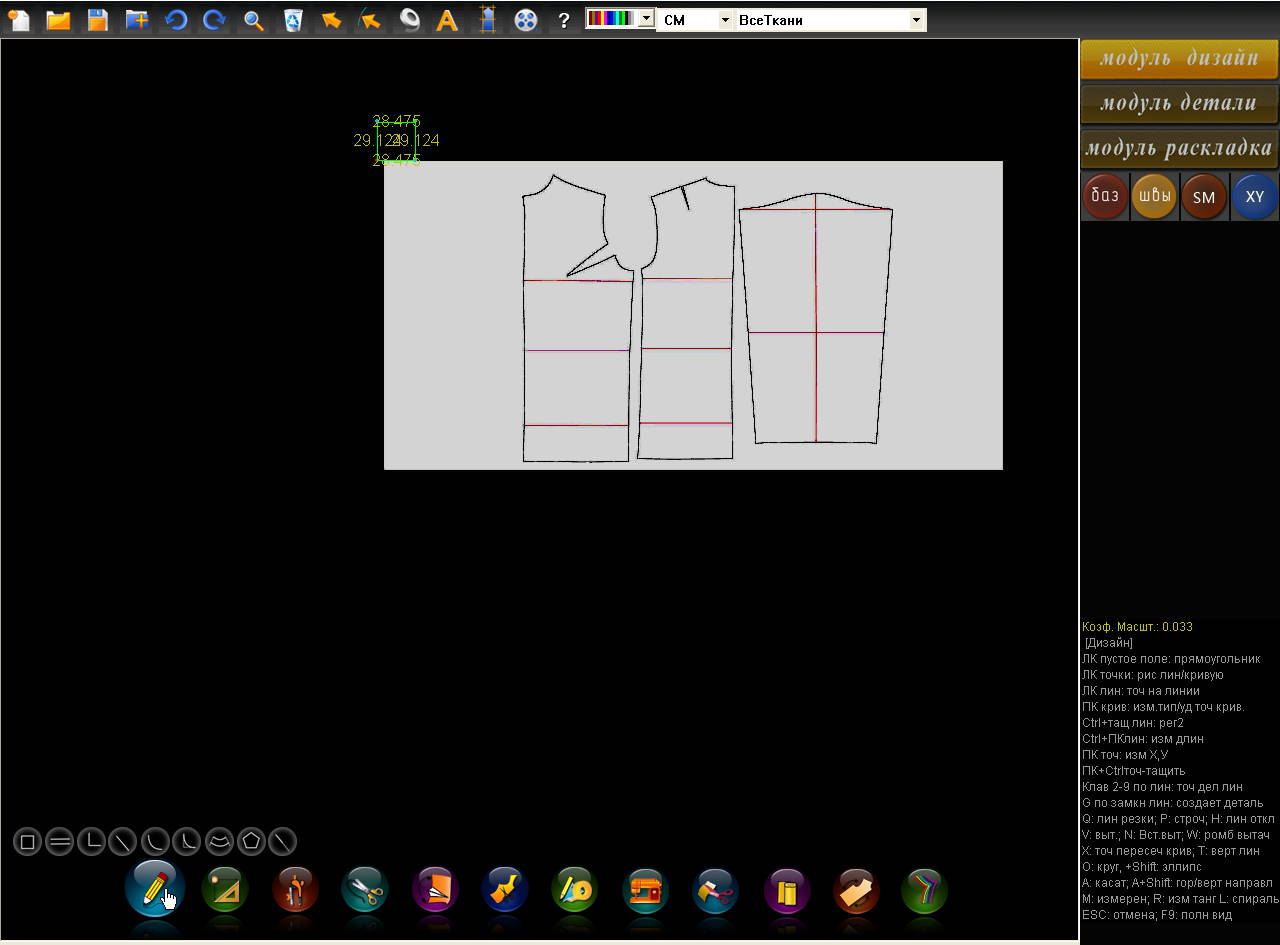Click the scissors cutting tool

[365, 890]
